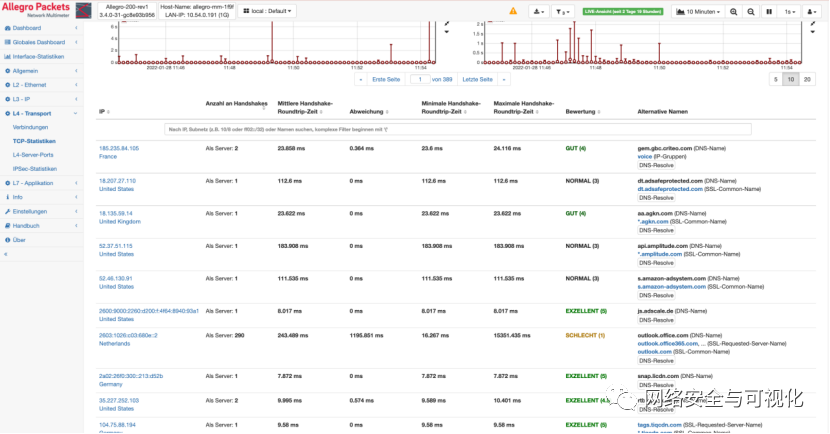Click the Host-Name allegro-mm info box

197,11
